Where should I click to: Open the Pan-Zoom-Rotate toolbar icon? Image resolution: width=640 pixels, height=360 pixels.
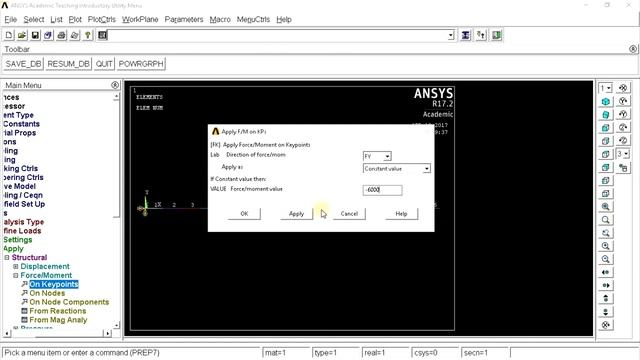(x=48, y=35)
